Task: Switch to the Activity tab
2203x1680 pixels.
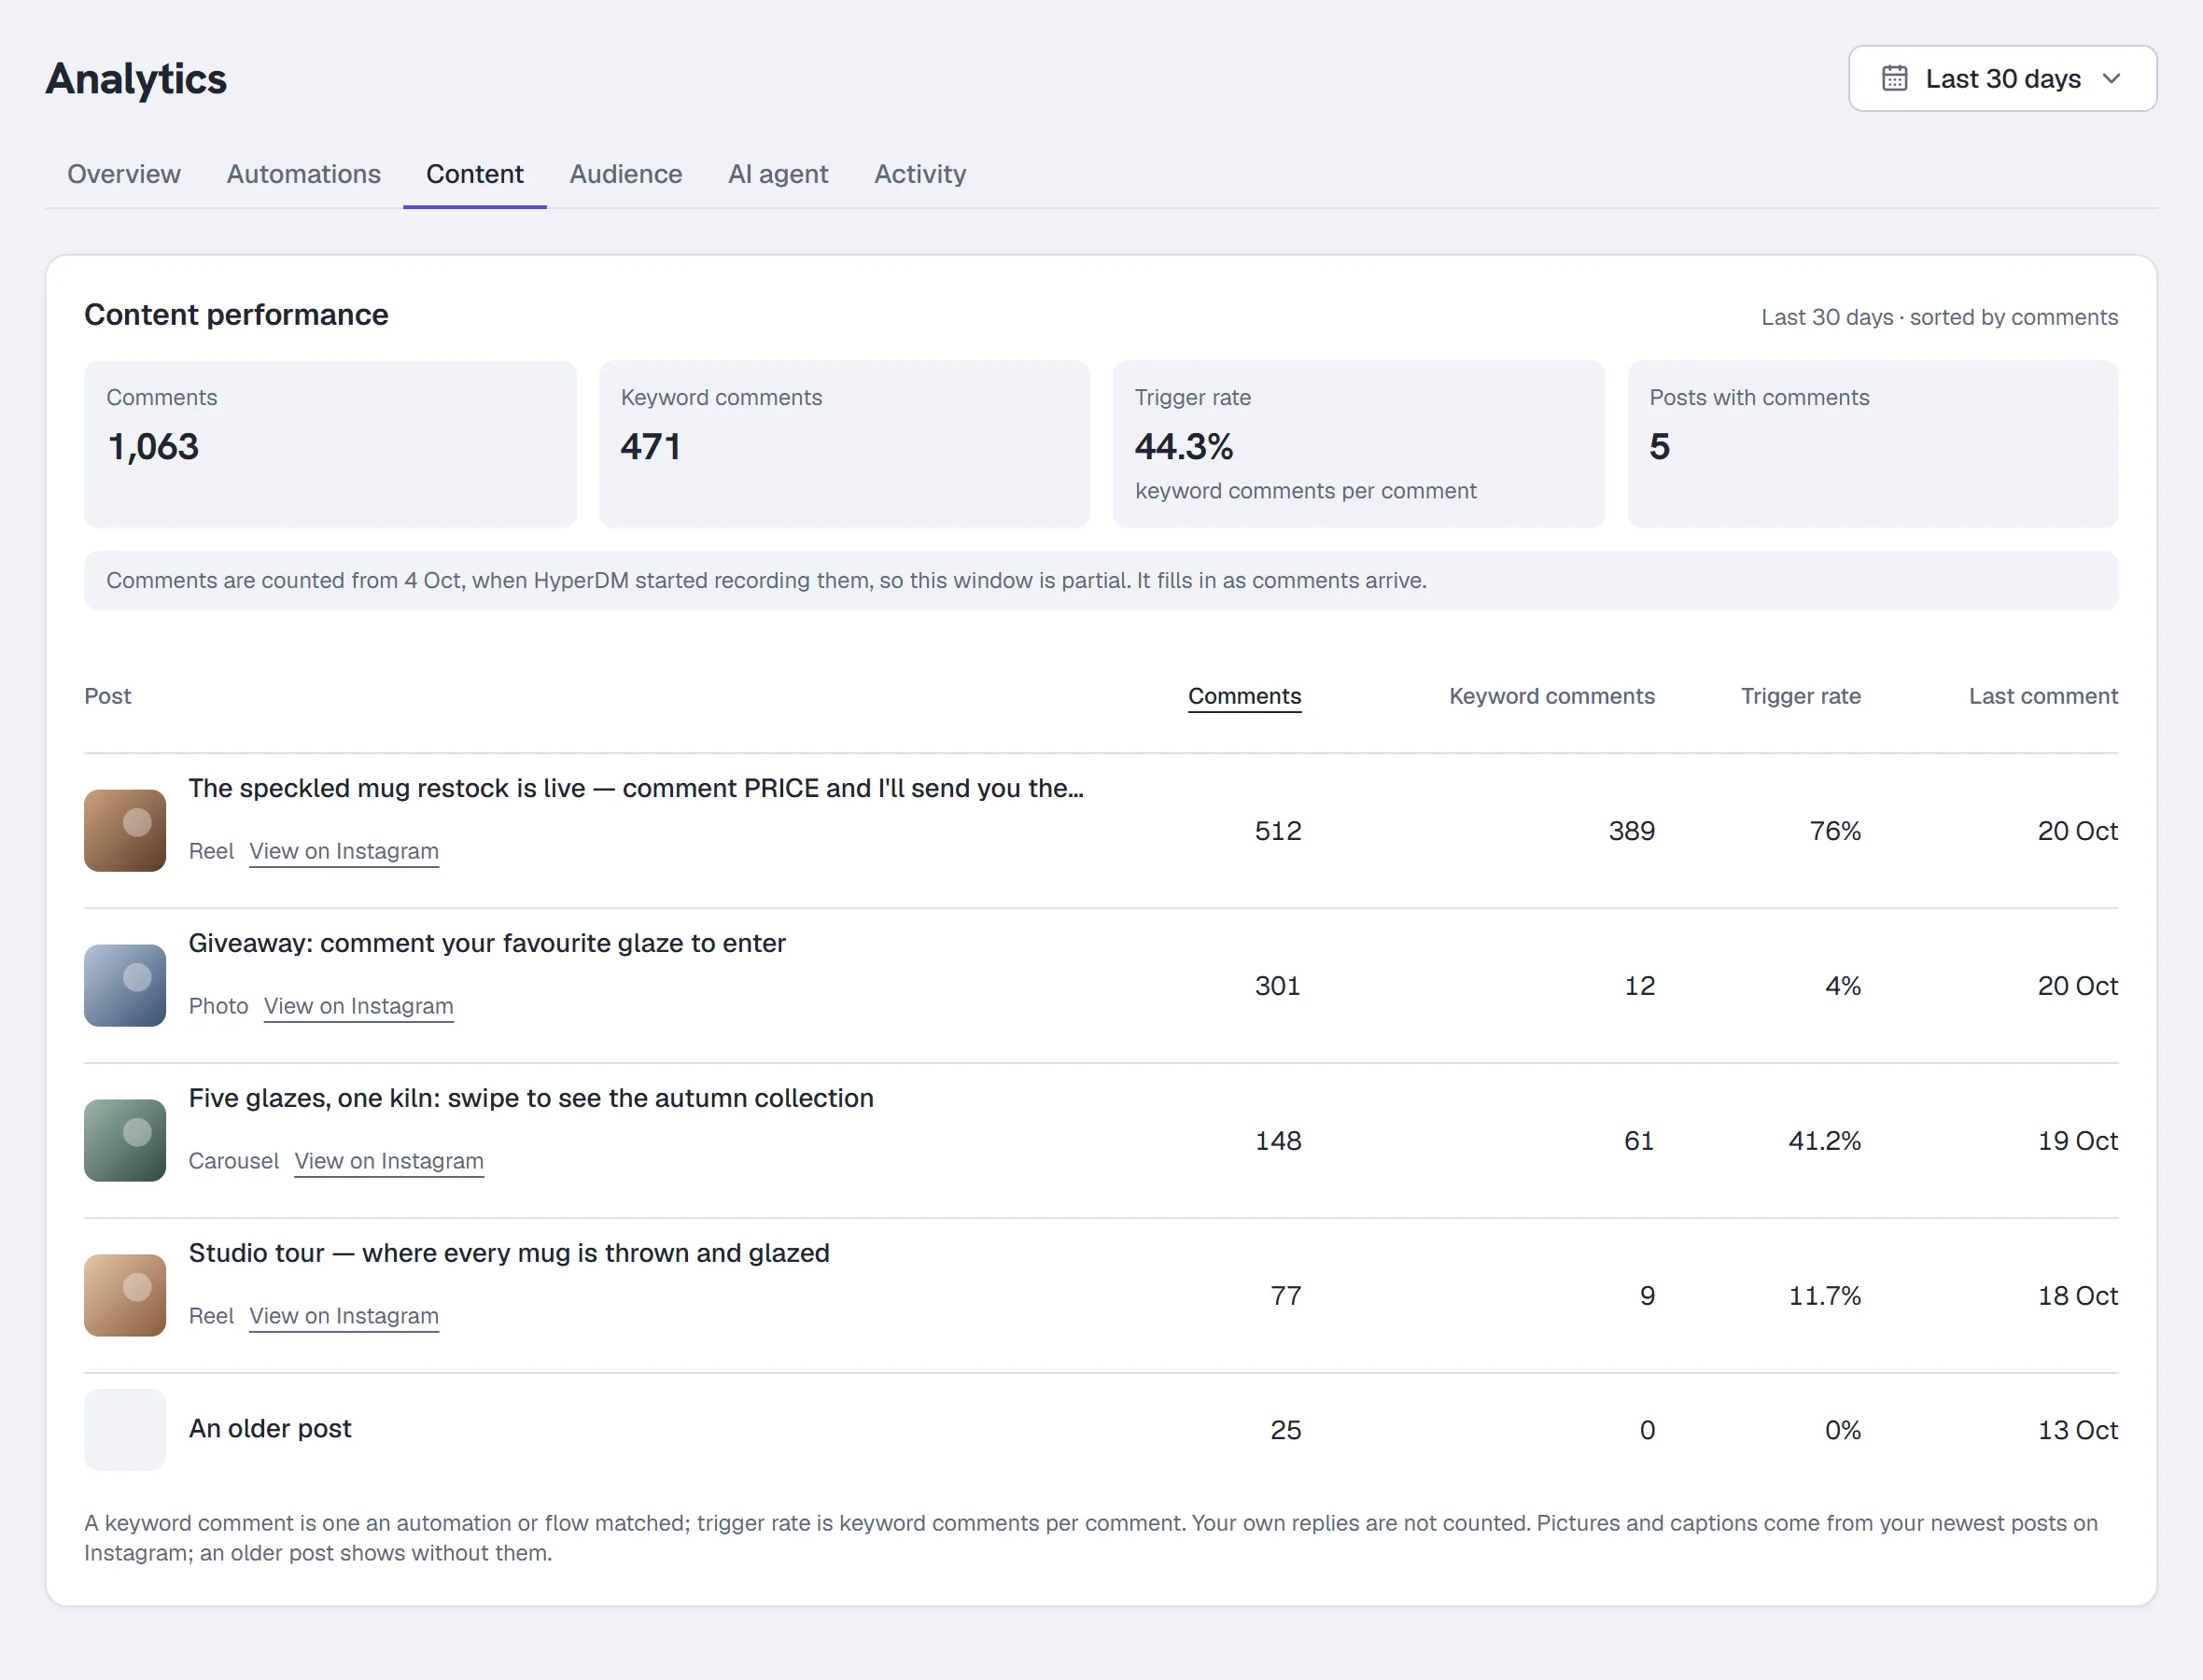Action: click(x=920, y=174)
